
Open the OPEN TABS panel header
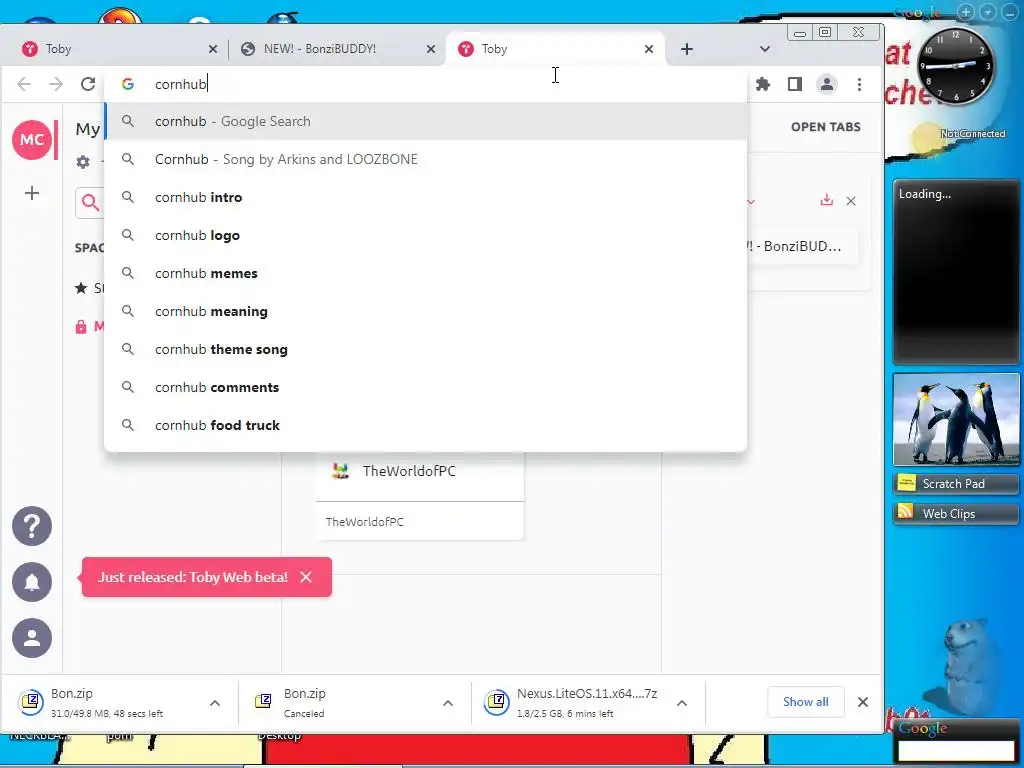[x=825, y=127]
